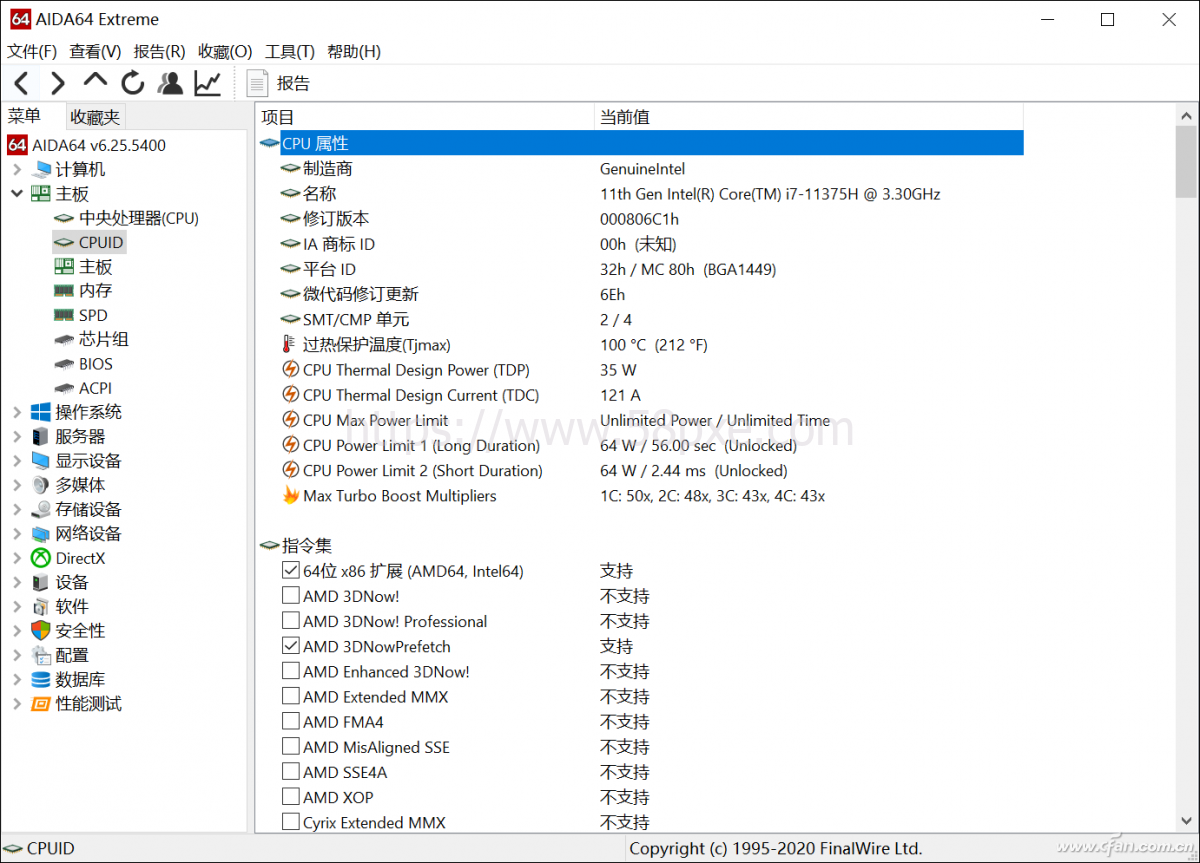Expand the 多媒体 tree node
1200x863 pixels.
click(17, 485)
